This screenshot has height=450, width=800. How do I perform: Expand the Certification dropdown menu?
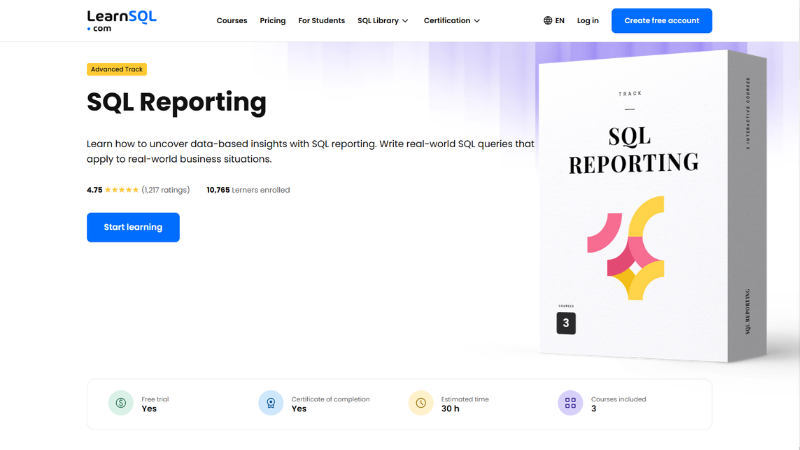(452, 21)
